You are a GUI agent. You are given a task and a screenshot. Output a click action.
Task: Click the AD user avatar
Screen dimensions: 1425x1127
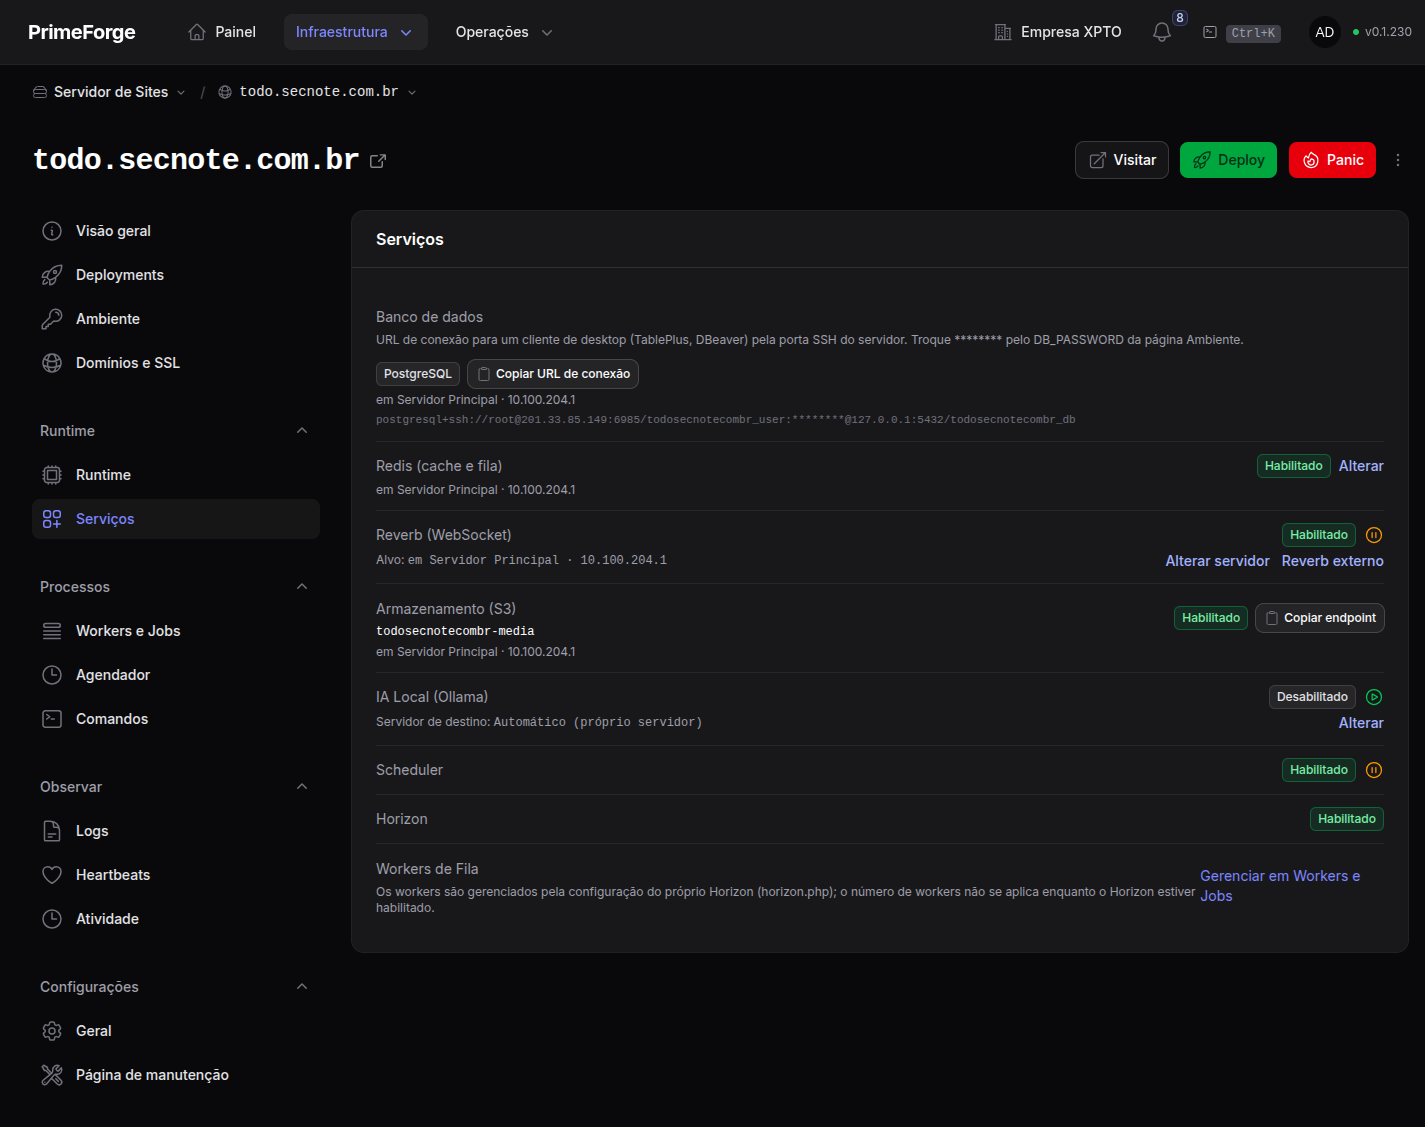point(1324,32)
